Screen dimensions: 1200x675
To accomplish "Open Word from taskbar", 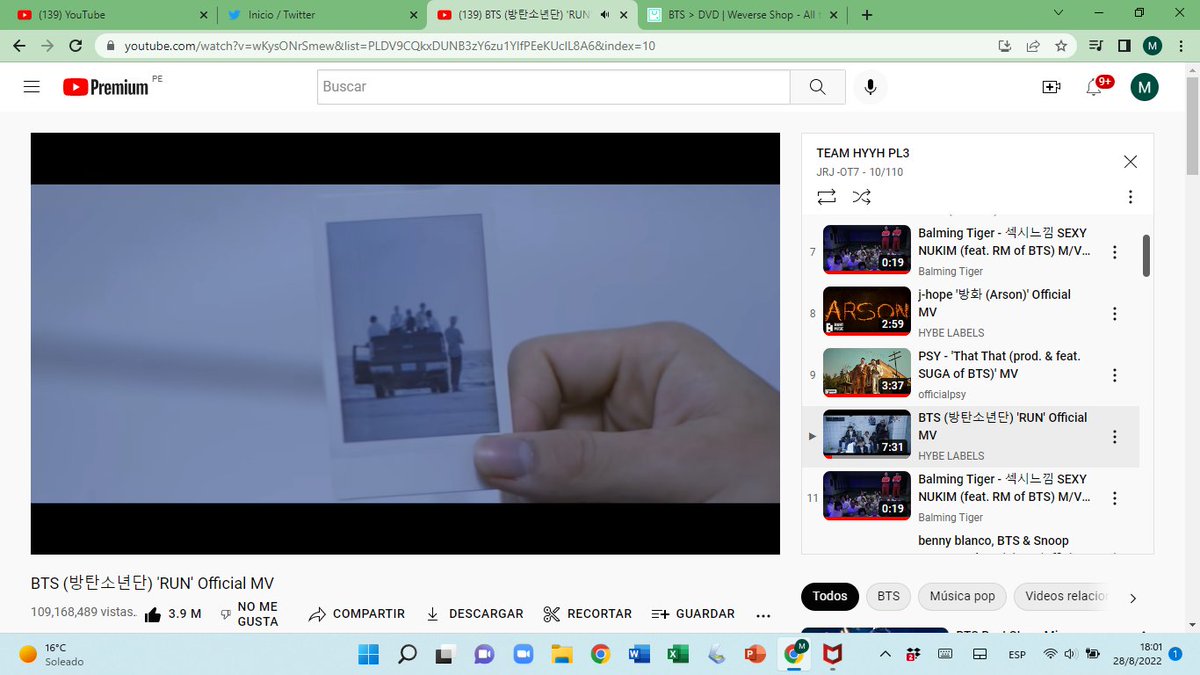I will pyautogui.click(x=639, y=654).
